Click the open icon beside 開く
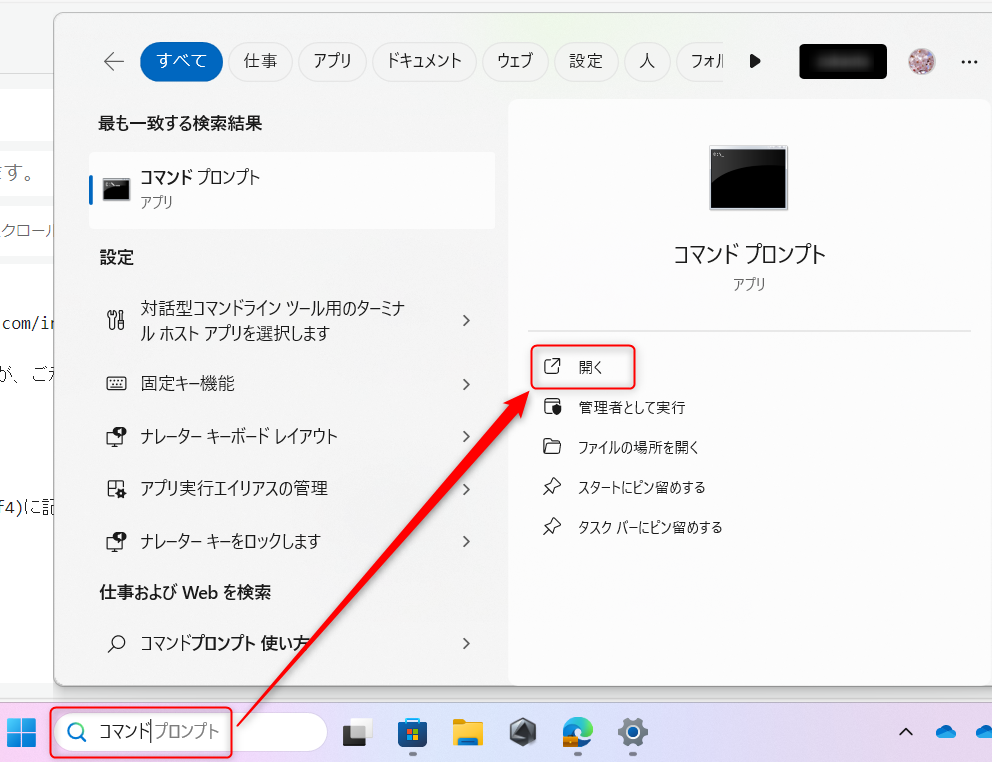Viewport: 992px width, 762px height. (x=552, y=366)
